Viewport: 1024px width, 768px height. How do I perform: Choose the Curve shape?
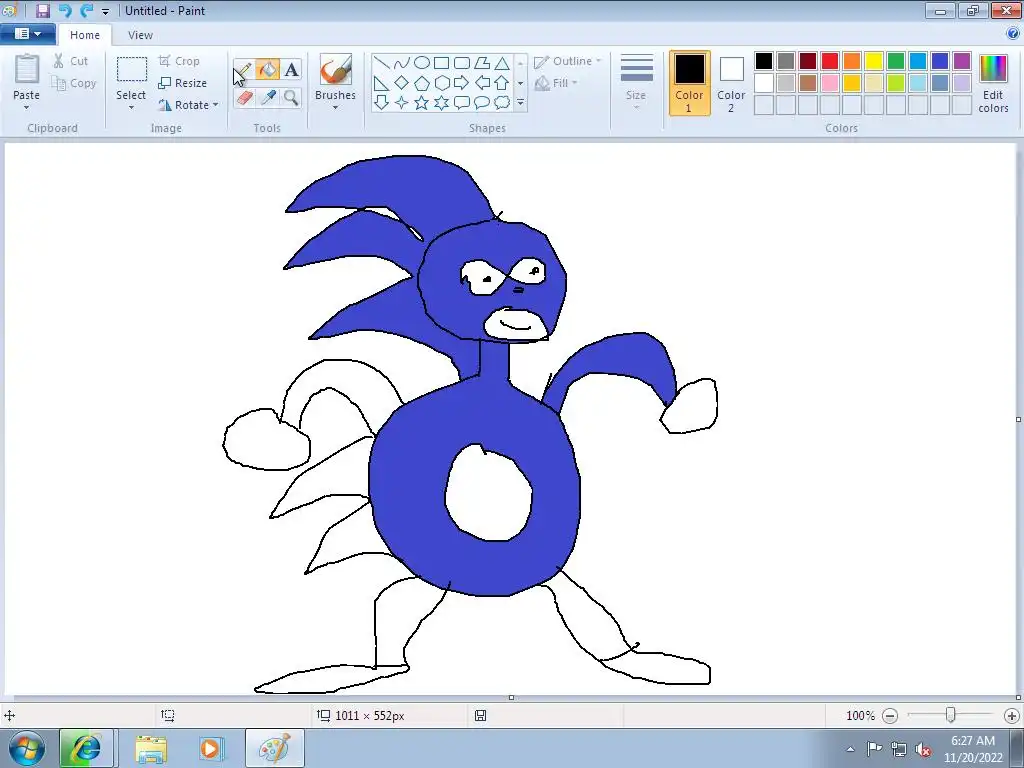(402, 63)
